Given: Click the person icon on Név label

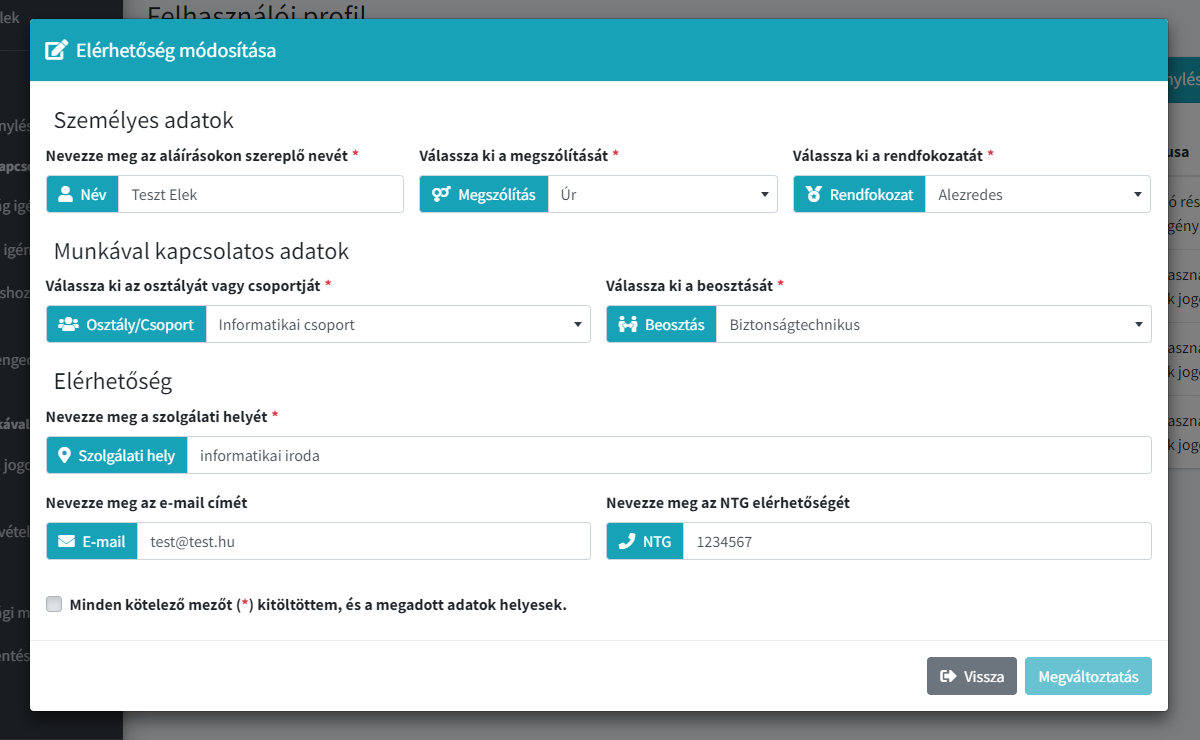Looking at the screenshot, I should tap(67, 194).
